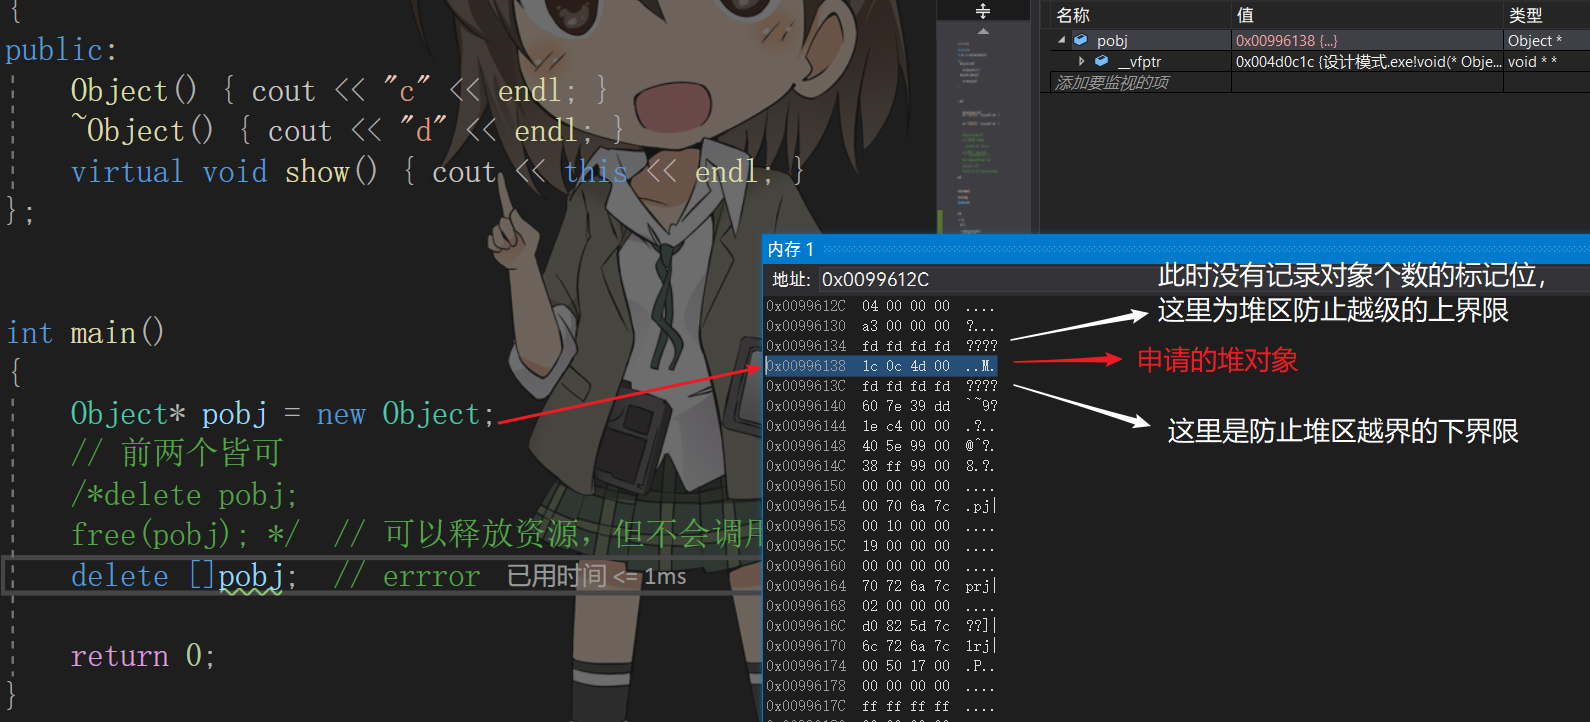The width and height of the screenshot is (1590, 722).
Task: Click the comment '// 前两个皆可'
Action: [177, 453]
